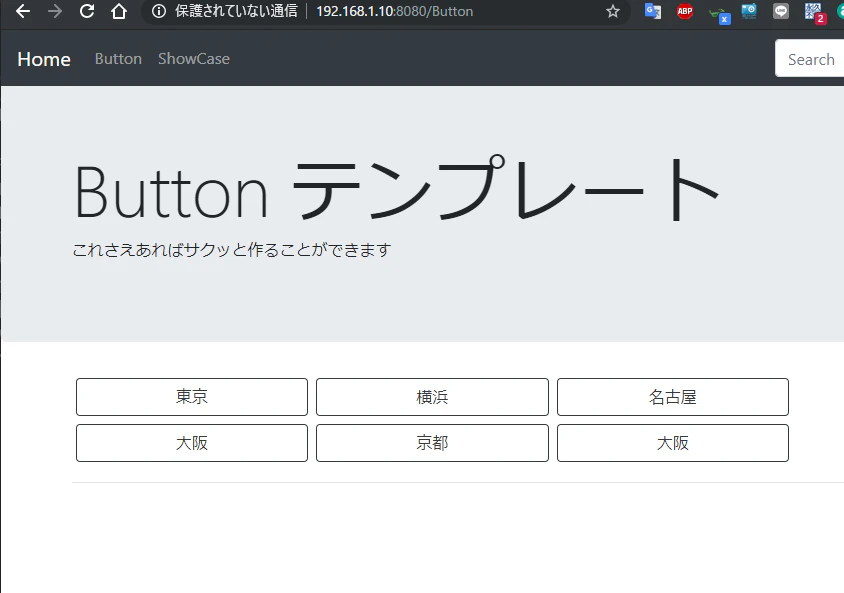The height and width of the screenshot is (593, 844).
Task: Go to Home in the navbar
Action: 44,59
